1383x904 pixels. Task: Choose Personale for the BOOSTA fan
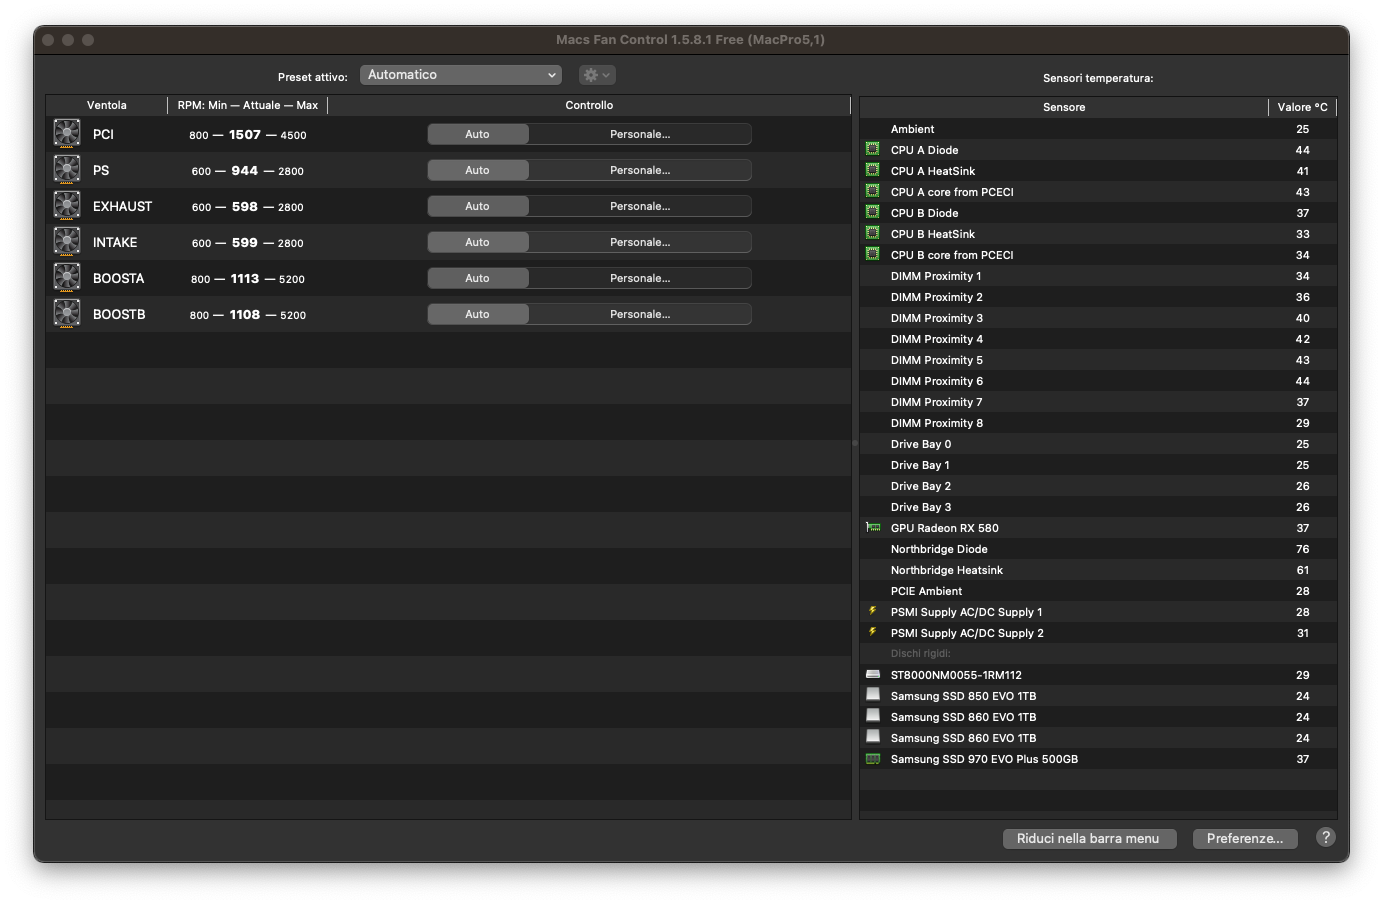pyautogui.click(x=640, y=278)
